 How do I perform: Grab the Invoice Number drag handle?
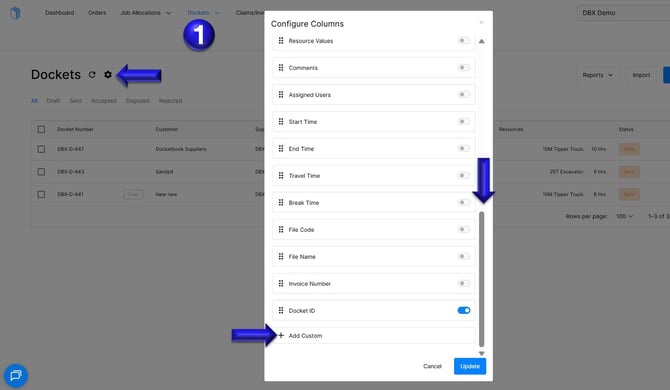click(x=281, y=283)
